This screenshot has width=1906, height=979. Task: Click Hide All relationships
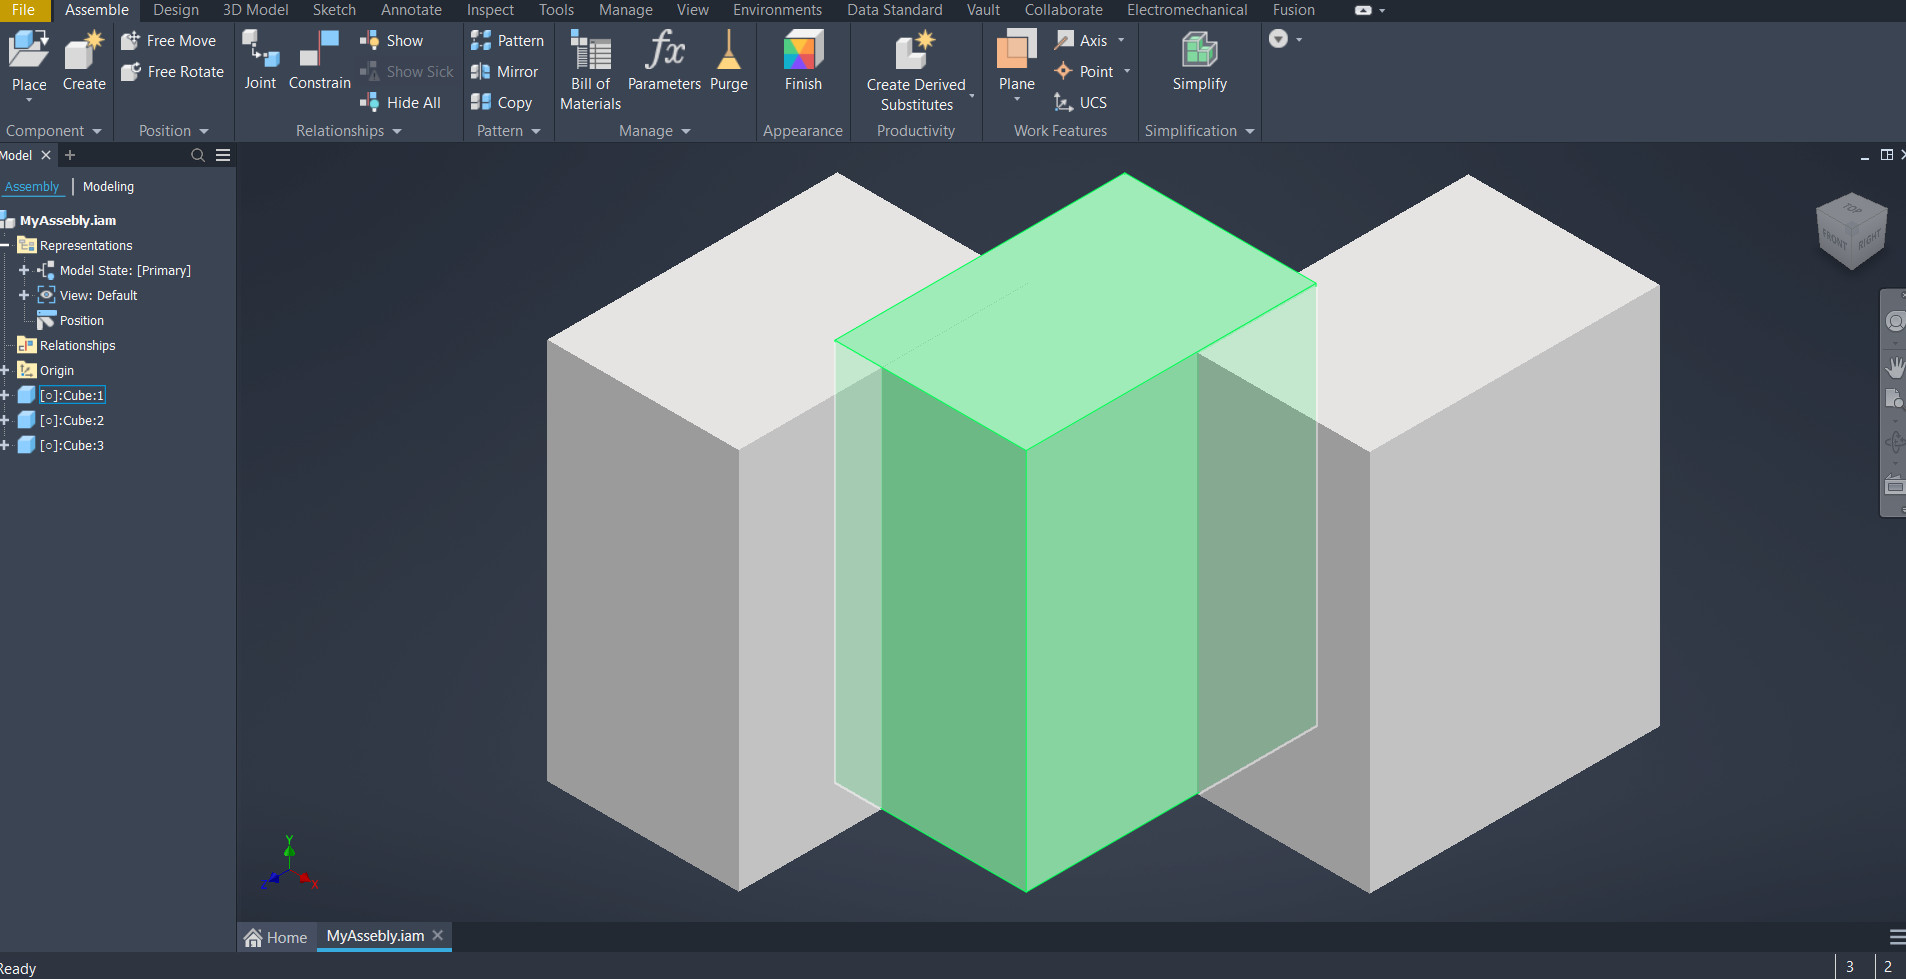point(400,103)
